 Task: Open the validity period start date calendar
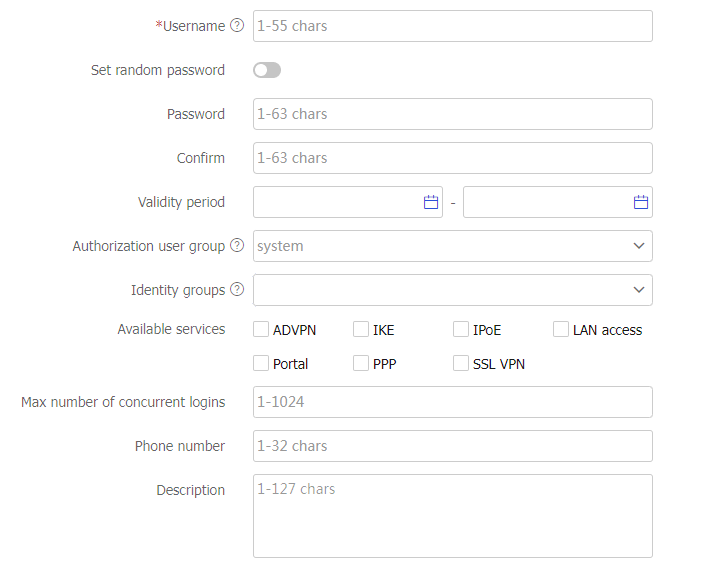pos(431,202)
